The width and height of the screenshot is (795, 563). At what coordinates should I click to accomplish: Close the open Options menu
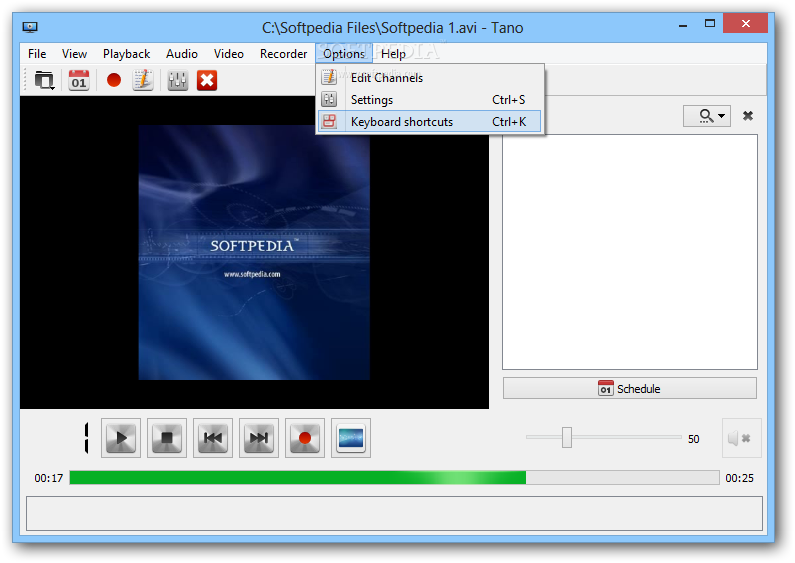[344, 54]
